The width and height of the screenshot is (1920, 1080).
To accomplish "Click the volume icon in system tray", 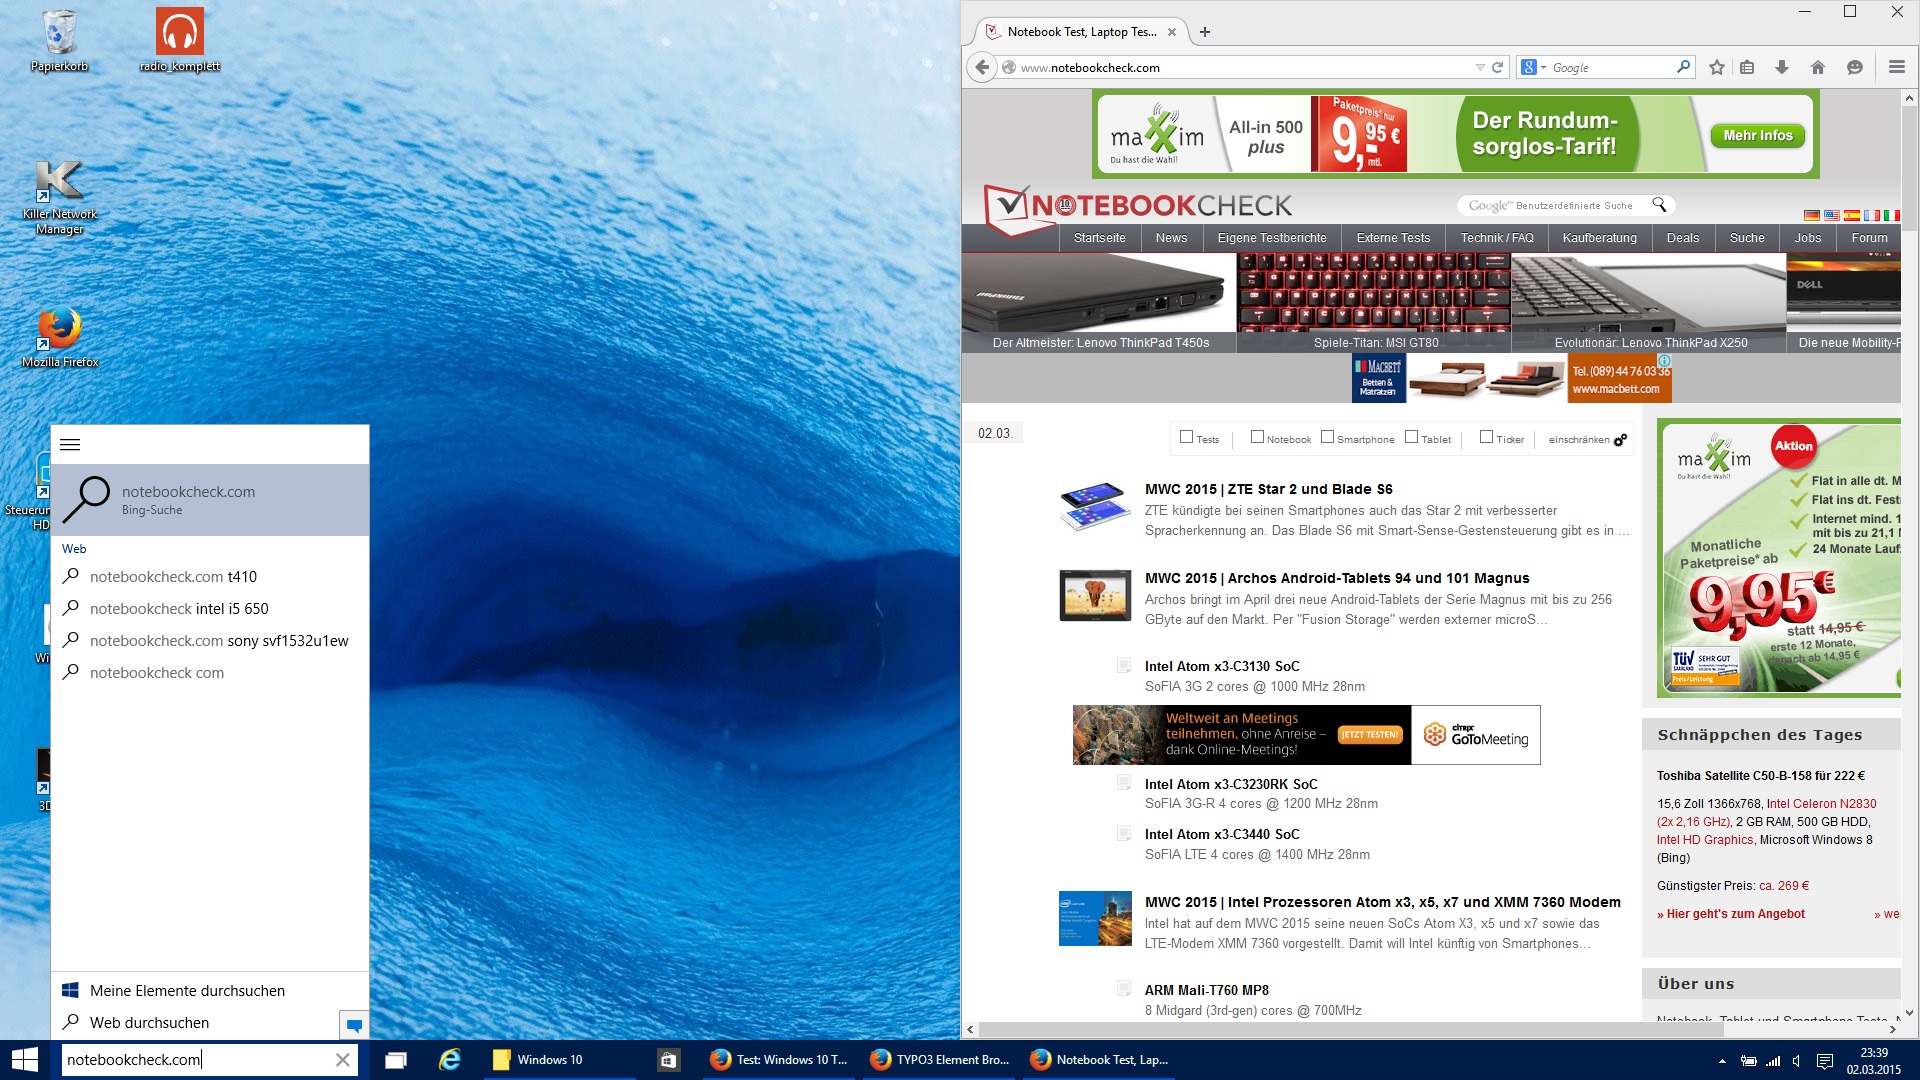I will (x=1796, y=1061).
